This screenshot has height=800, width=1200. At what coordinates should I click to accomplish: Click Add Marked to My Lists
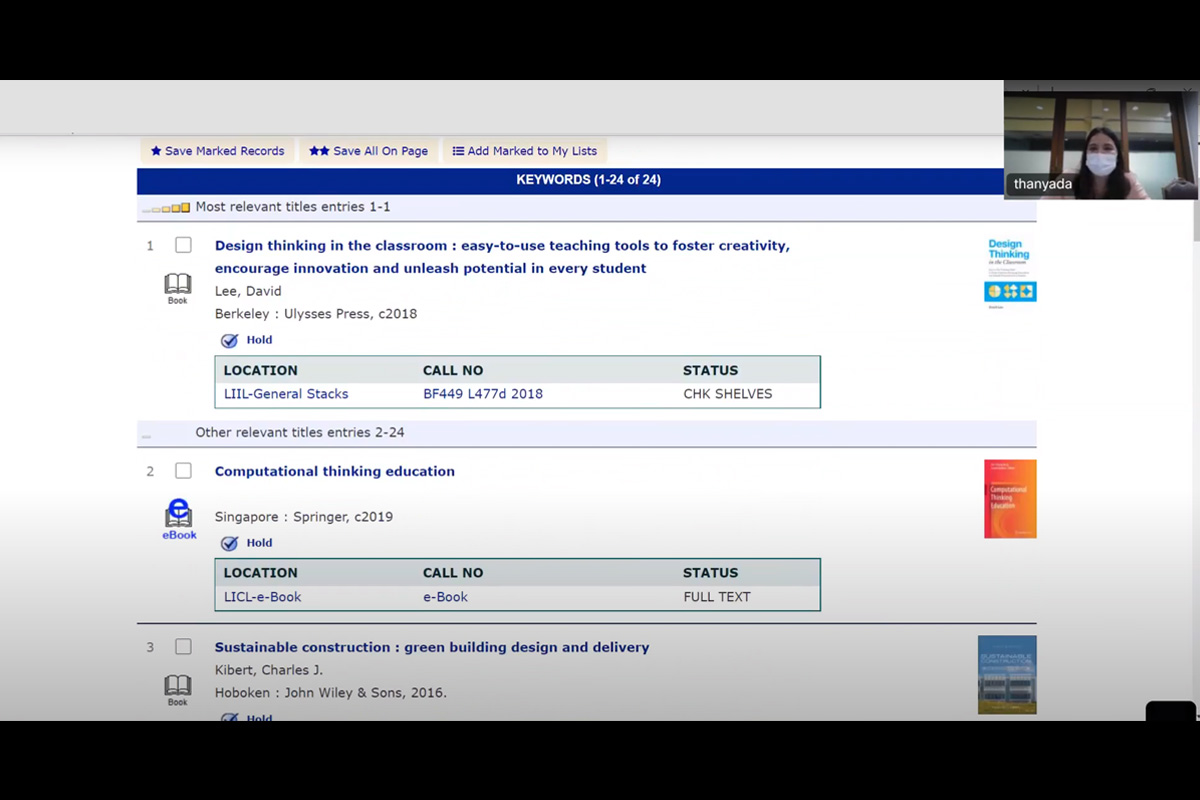pos(524,151)
